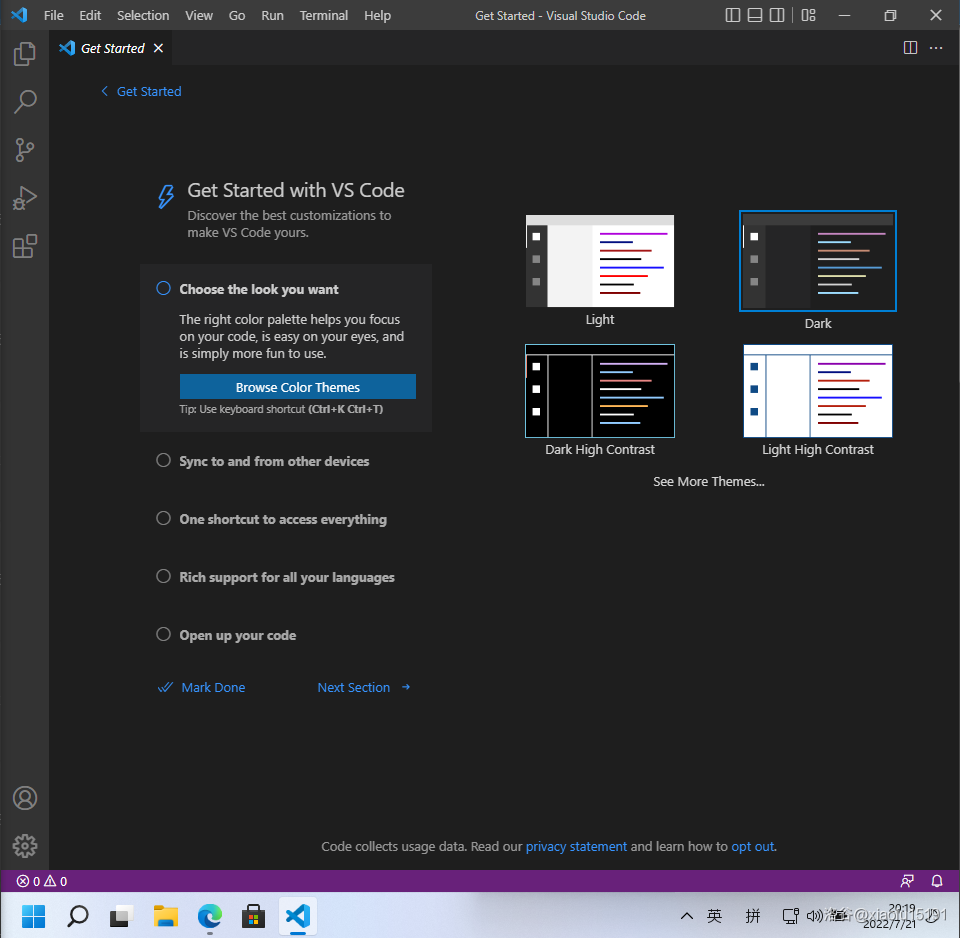Mark 'Choose the look you want' step circle

(163, 288)
